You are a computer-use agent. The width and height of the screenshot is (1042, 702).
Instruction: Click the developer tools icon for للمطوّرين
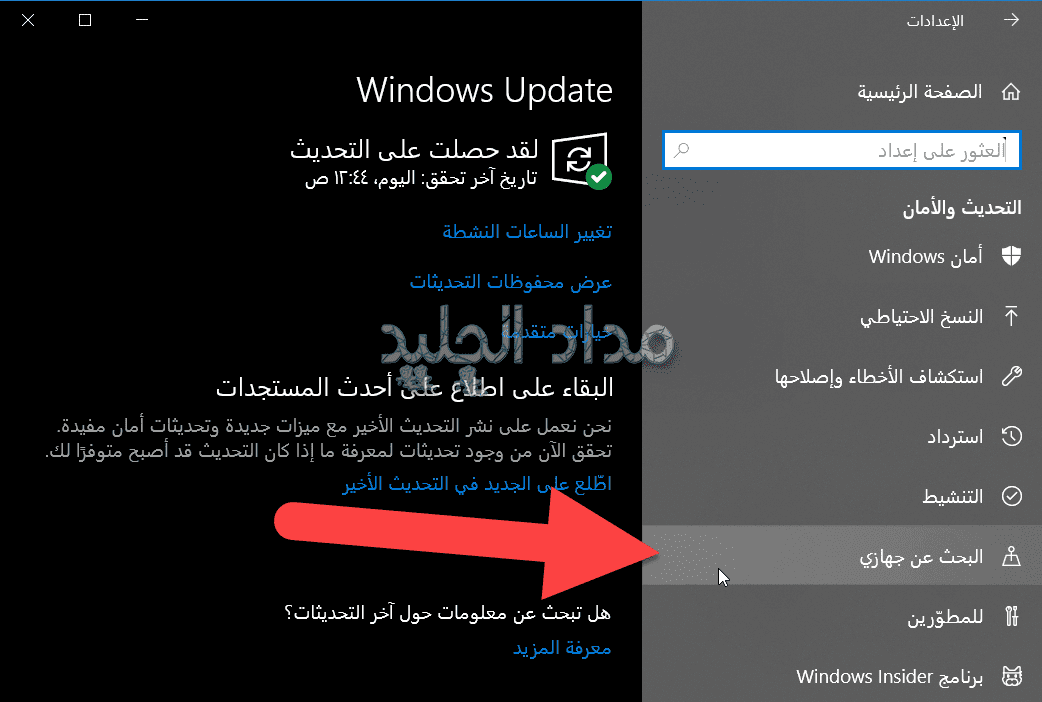[x=1011, y=616]
